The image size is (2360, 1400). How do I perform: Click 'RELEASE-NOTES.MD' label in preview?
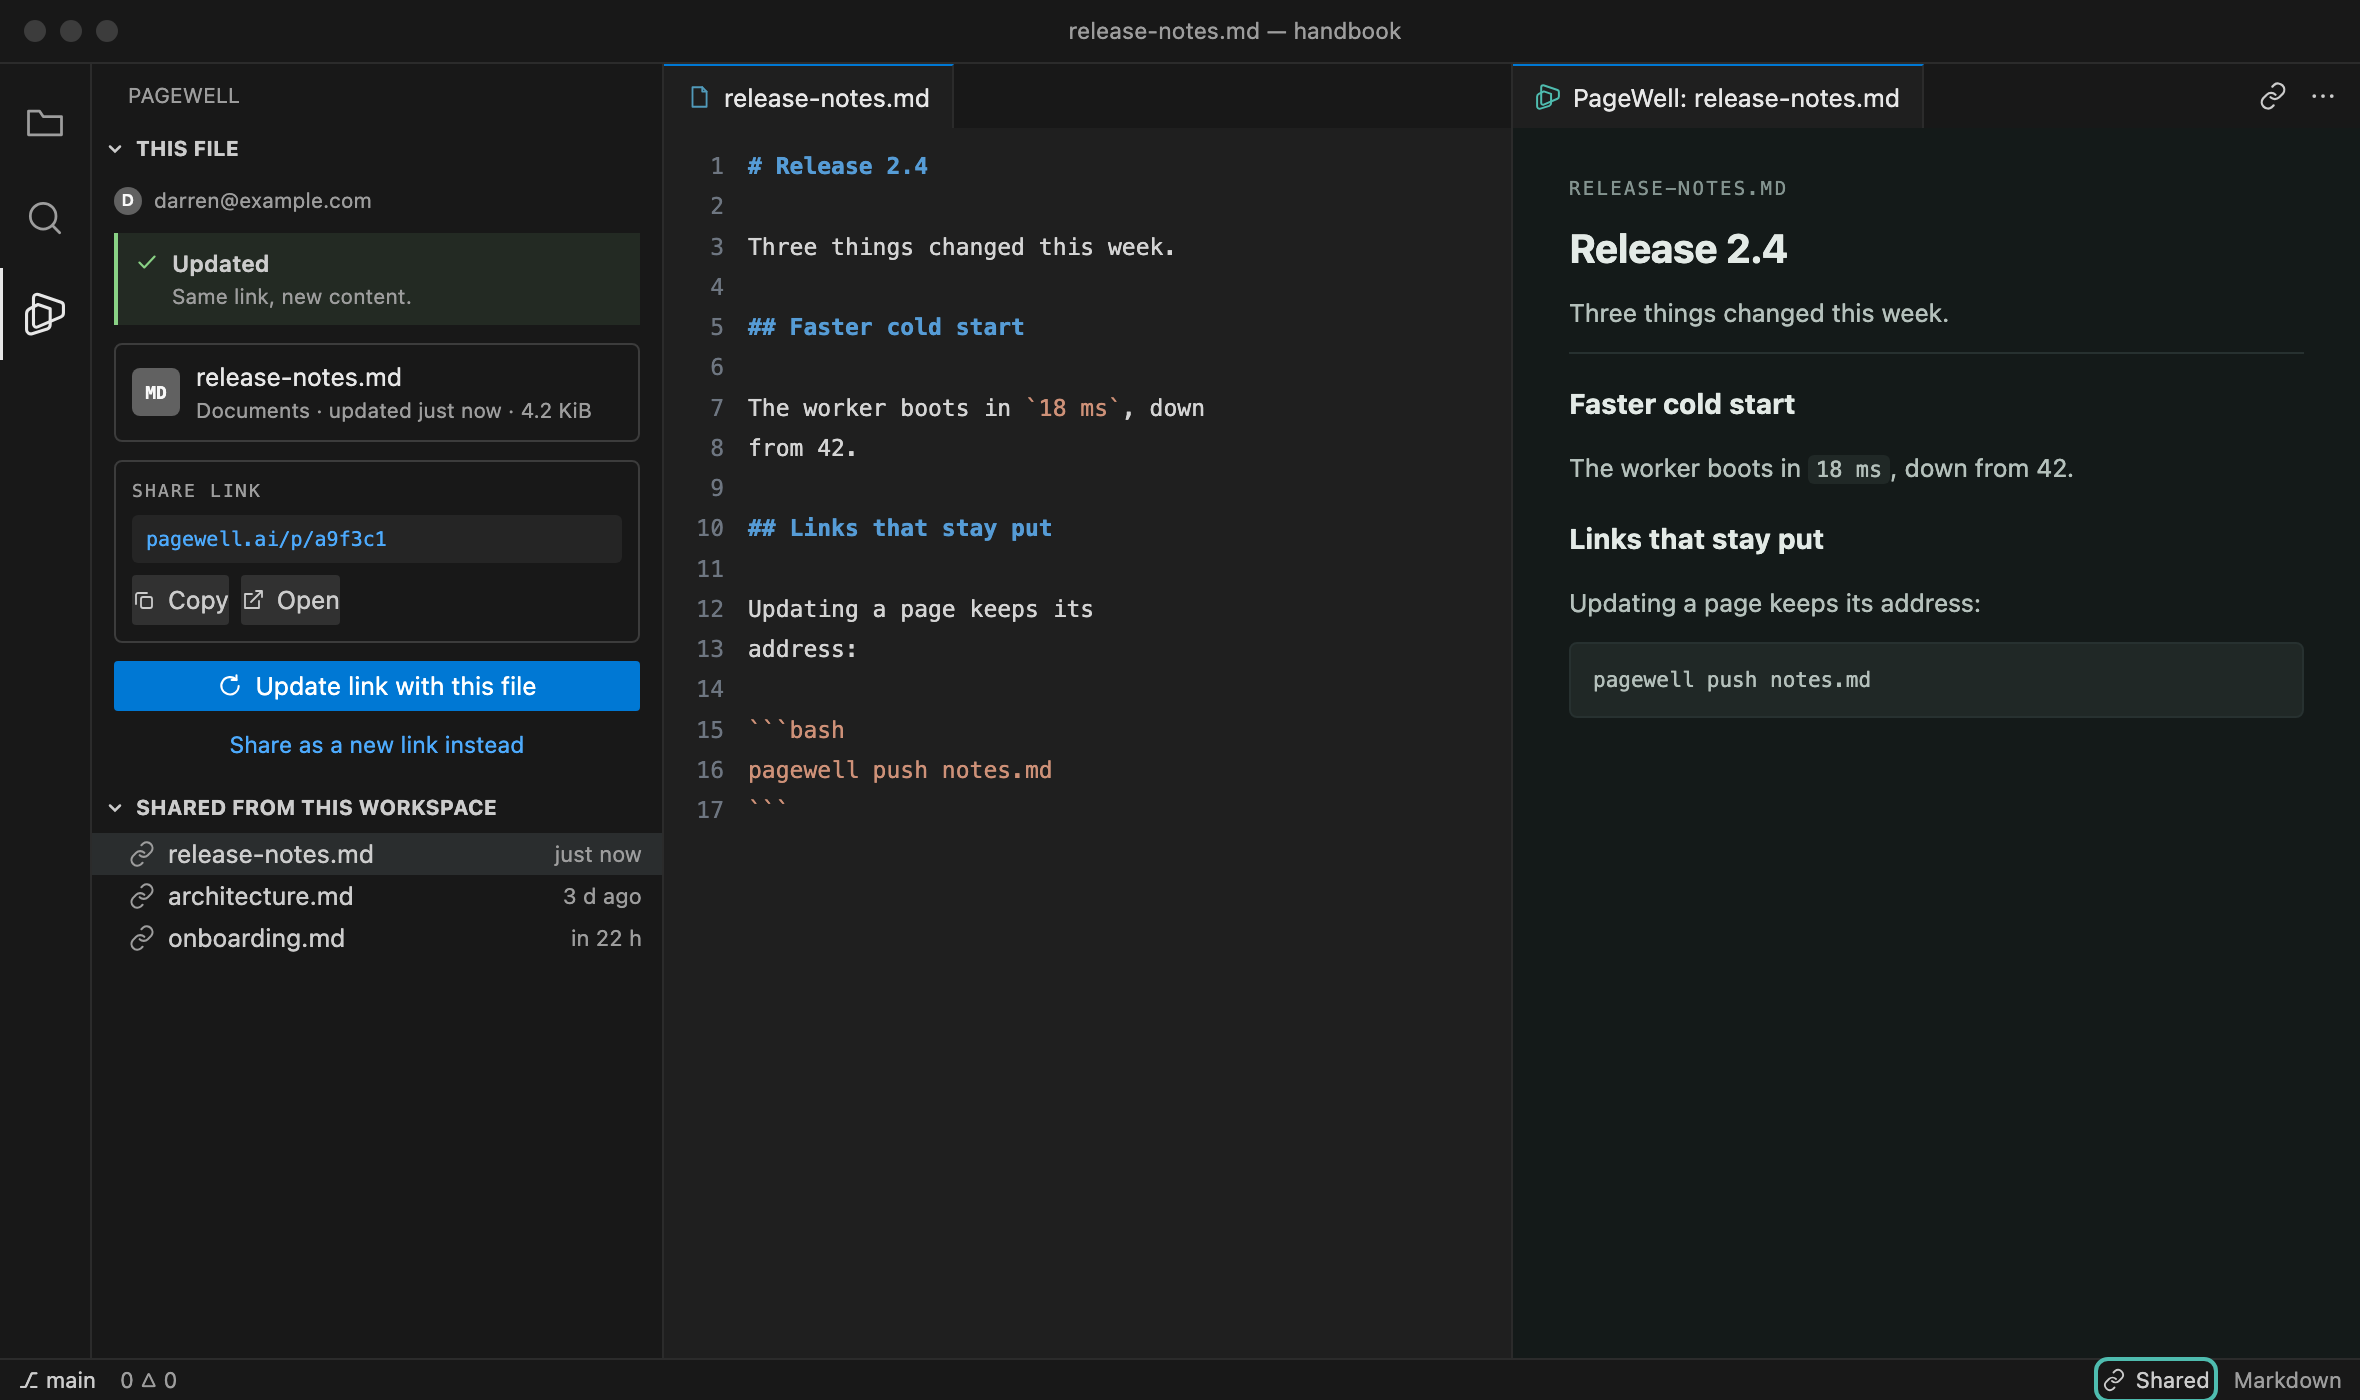[x=1678, y=188]
